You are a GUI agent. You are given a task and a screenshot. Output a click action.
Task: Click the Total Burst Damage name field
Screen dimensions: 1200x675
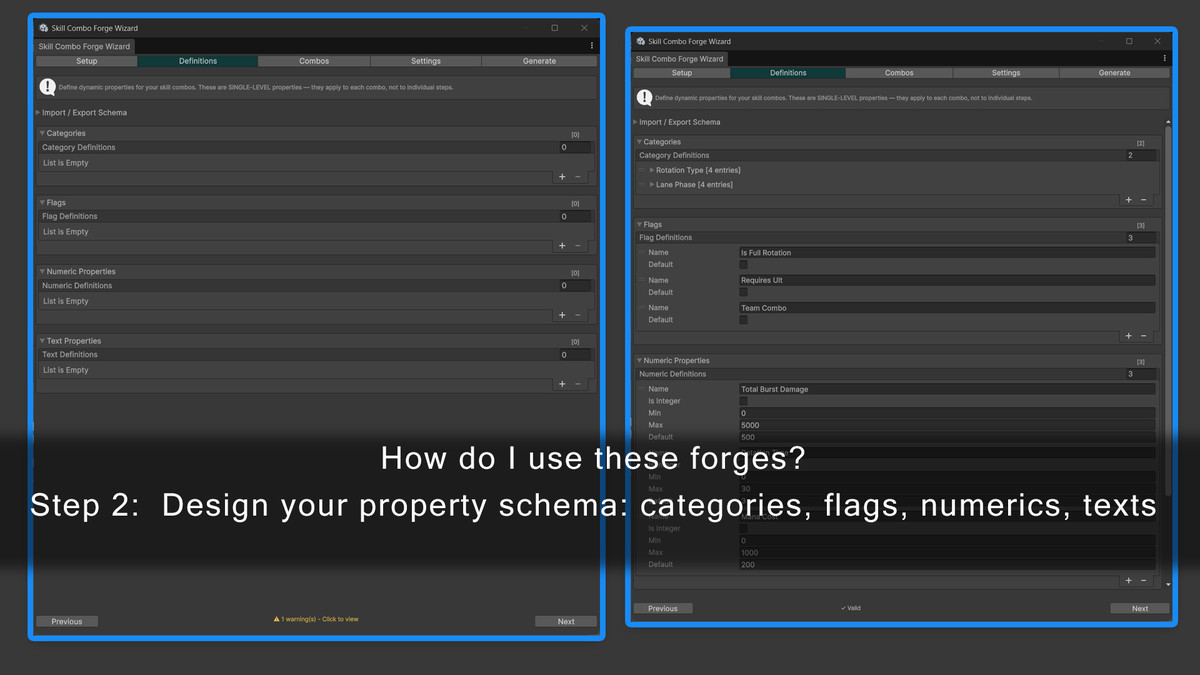coord(947,389)
